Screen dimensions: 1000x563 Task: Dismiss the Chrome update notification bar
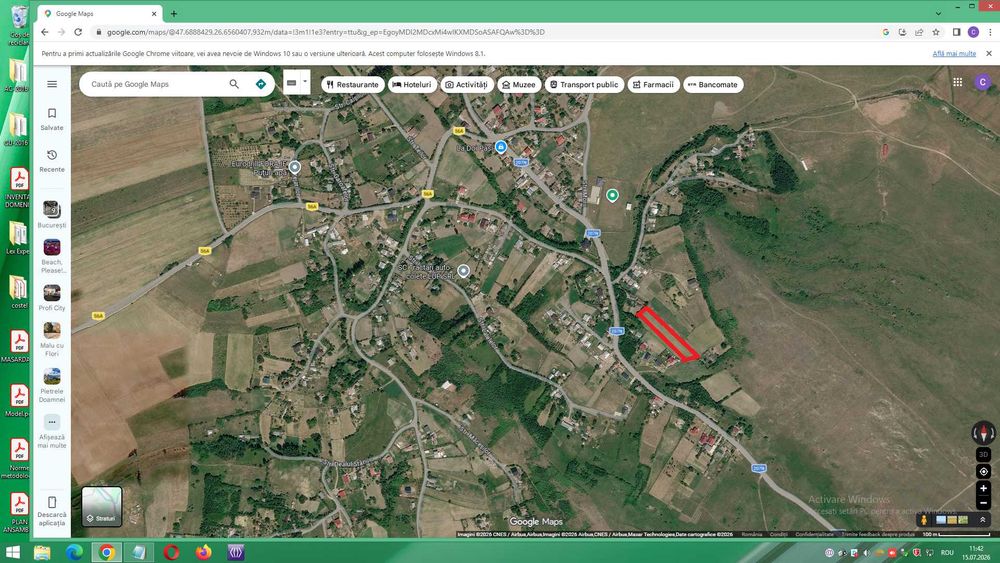(x=989, y=54)
